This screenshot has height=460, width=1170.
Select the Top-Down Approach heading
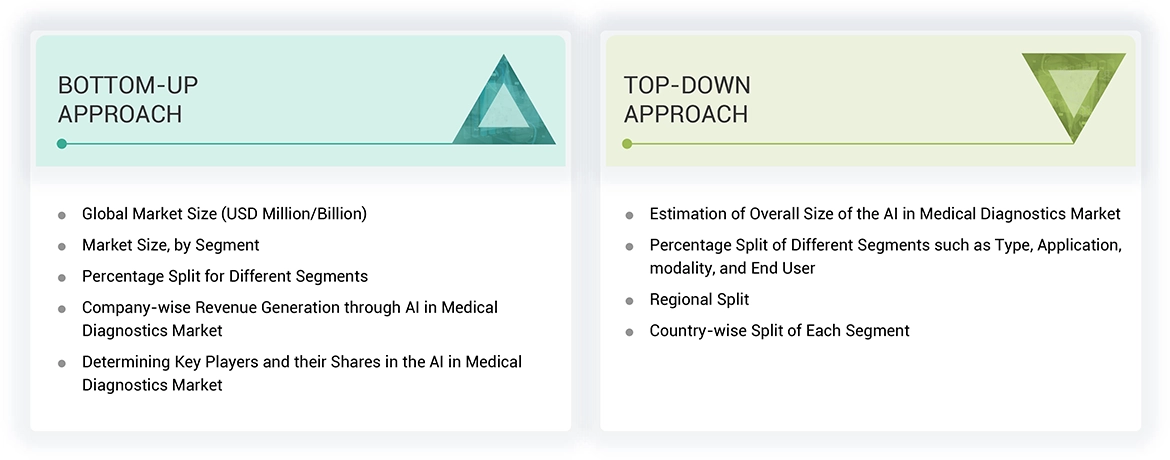(687, 99)
